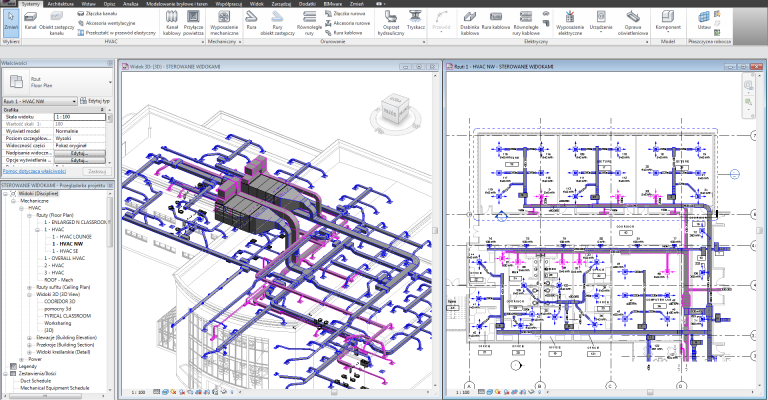Expand HVAC panel dialog launcher
The image size is (768, 400).
coord(203,42)
